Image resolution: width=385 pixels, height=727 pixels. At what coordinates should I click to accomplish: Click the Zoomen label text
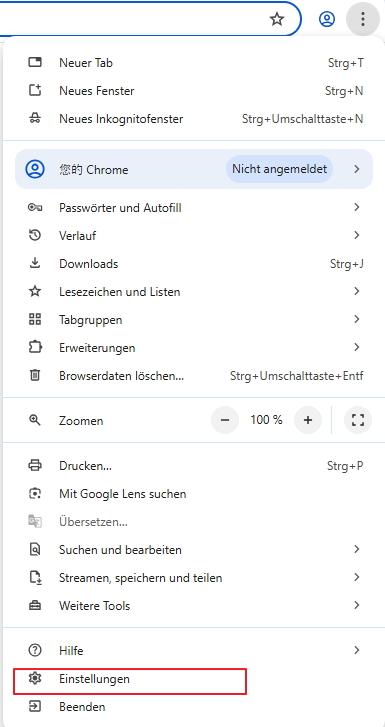point(81,421)
